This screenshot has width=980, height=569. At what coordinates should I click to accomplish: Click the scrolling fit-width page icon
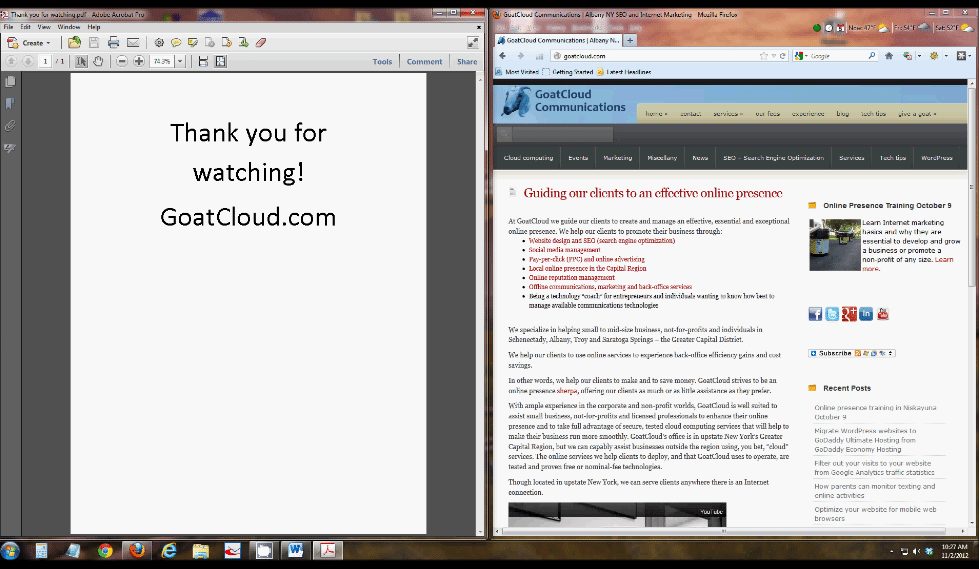(203, 61)
